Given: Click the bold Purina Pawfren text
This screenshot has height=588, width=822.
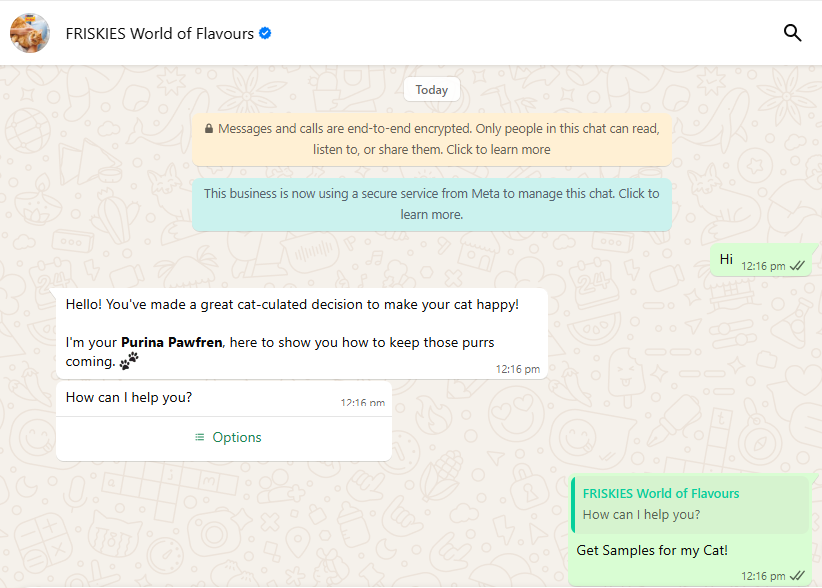Looking at the screenshot, I should pyautogui.click(x=171, y=343).
